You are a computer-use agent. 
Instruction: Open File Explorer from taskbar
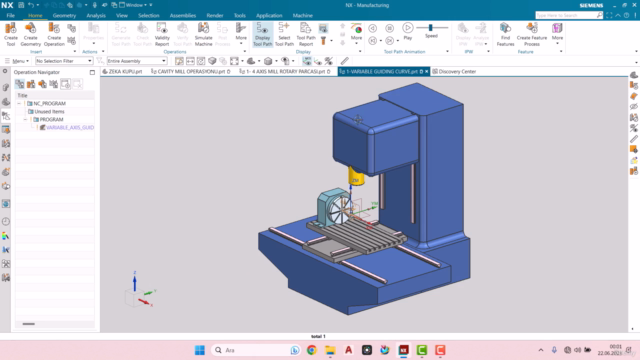coord(330,350)
